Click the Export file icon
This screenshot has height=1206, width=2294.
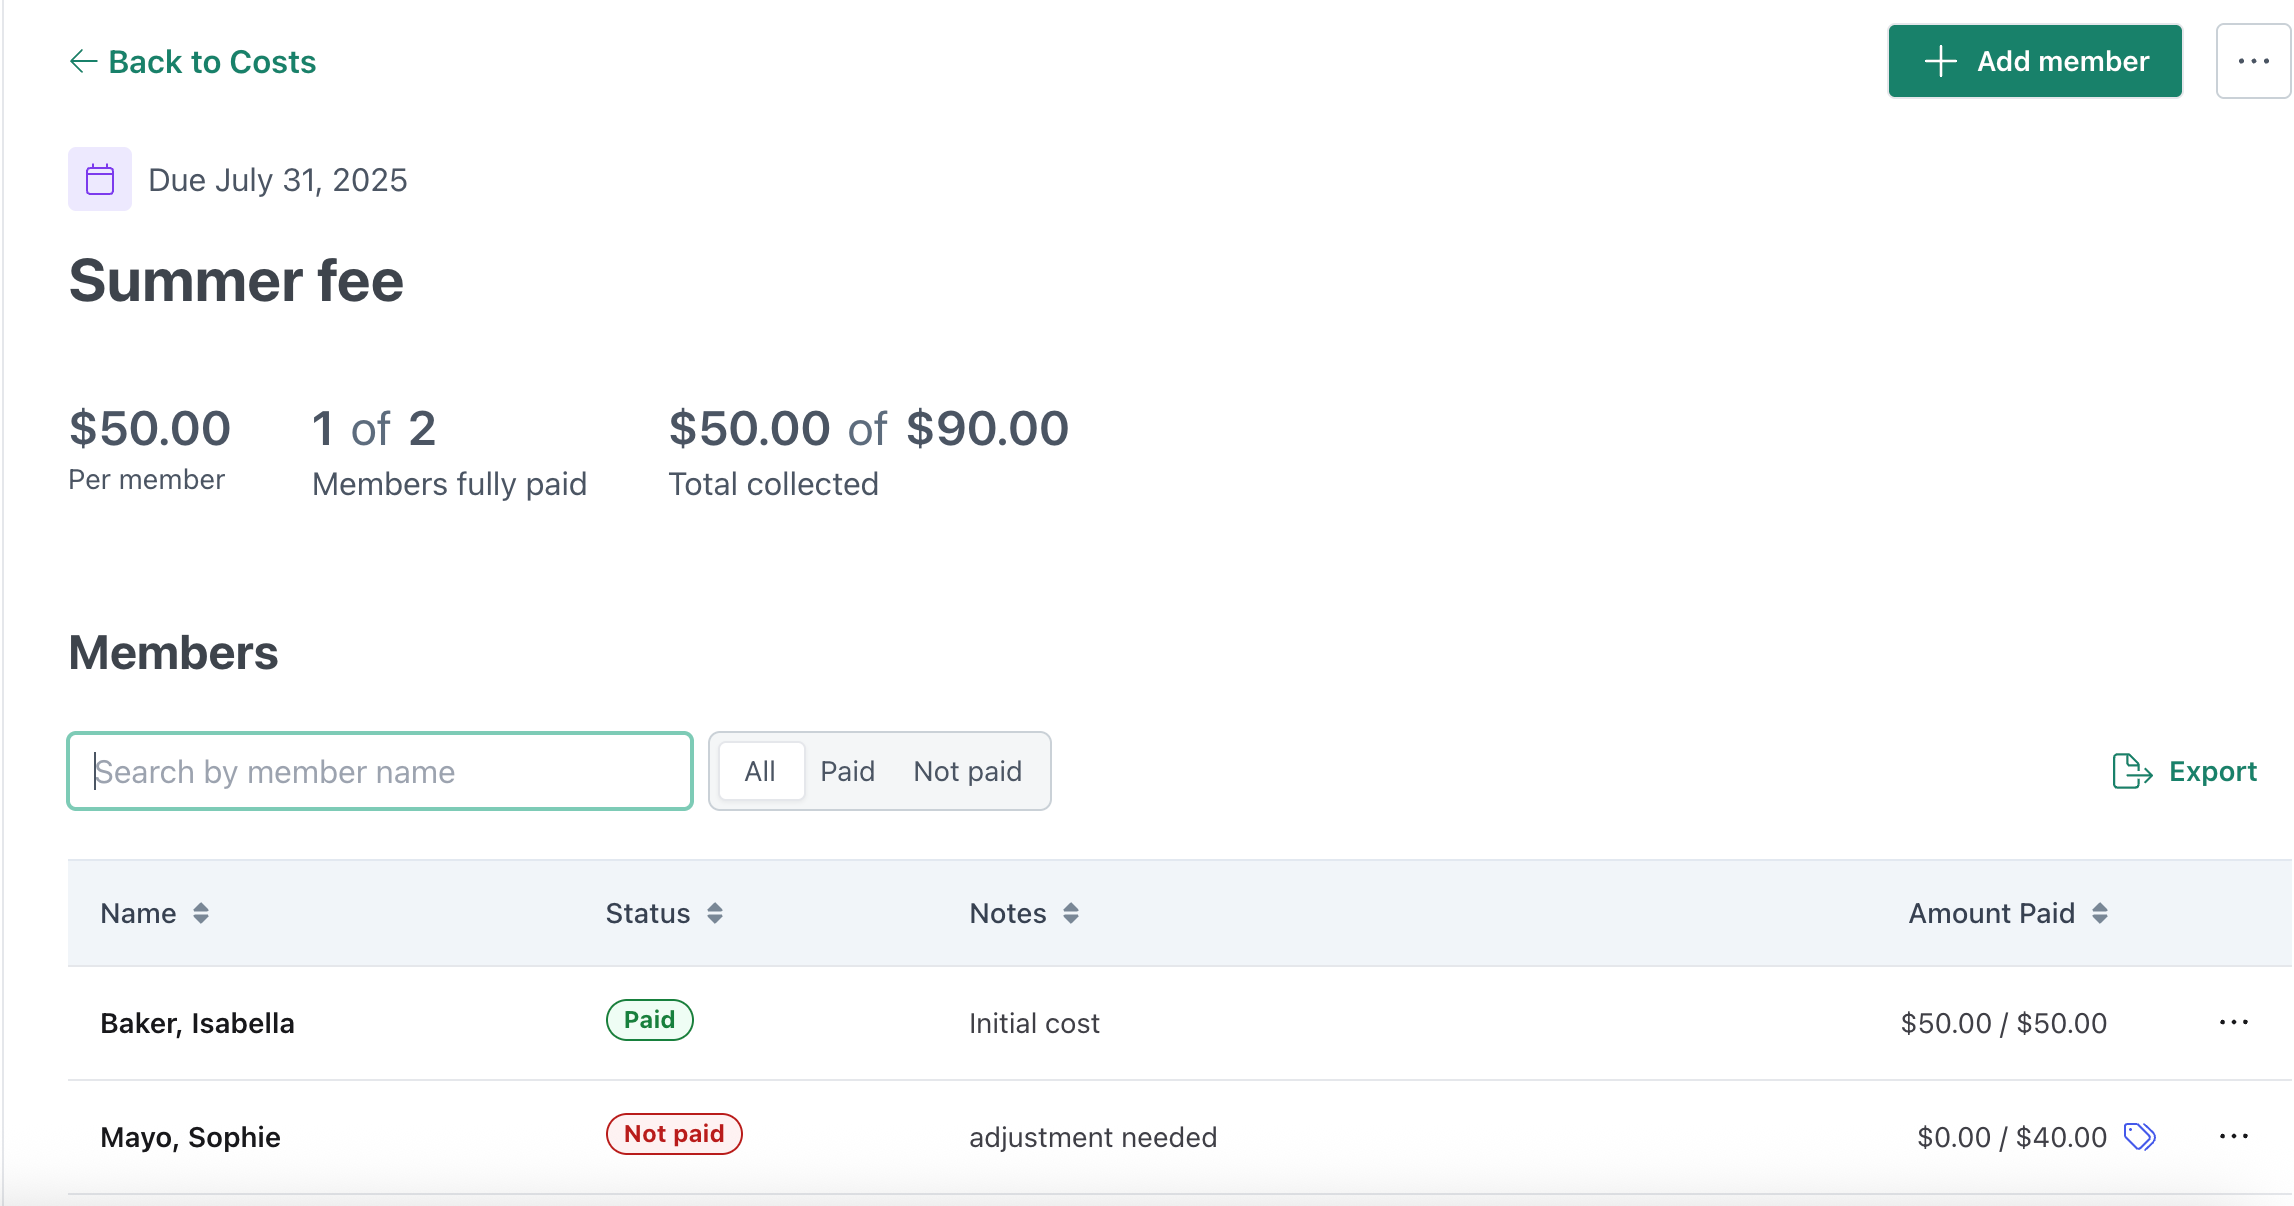(2132, 771)
